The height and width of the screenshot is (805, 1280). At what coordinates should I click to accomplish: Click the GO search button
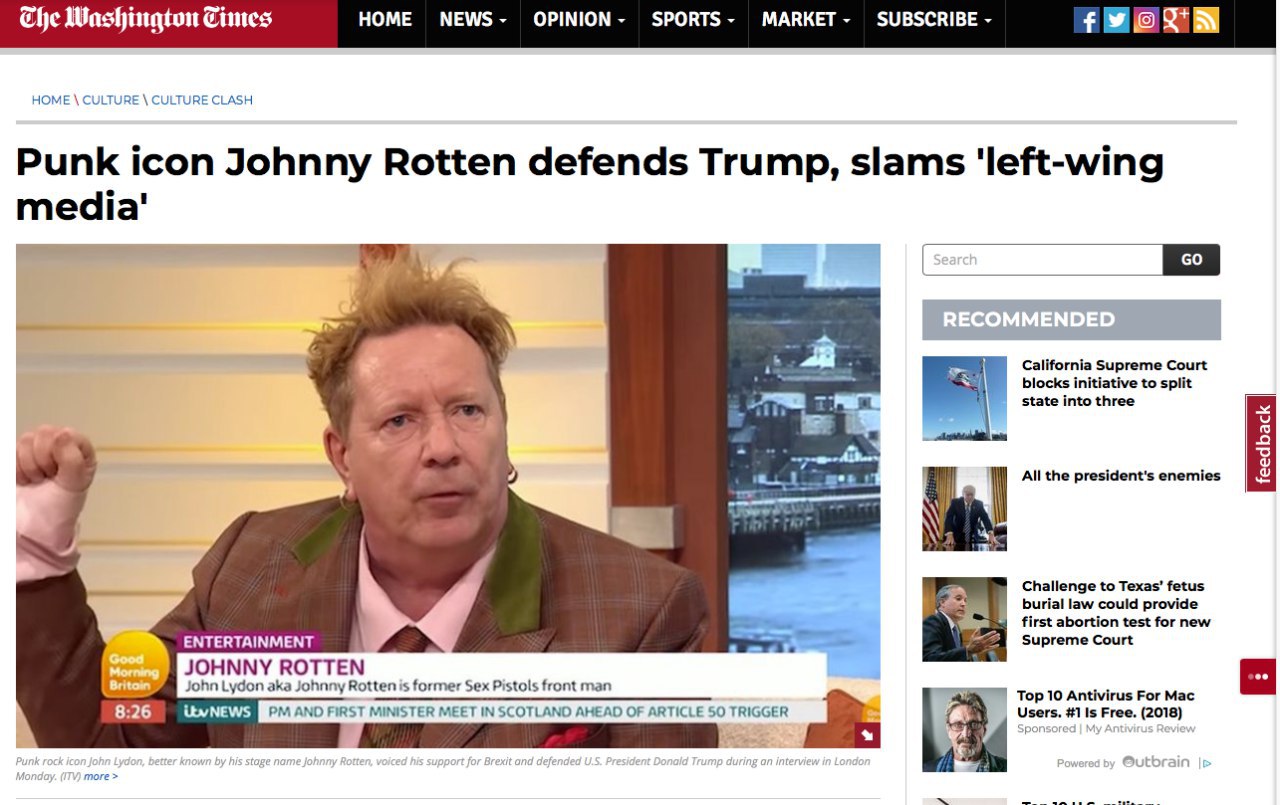pyautogui.click(x=1191, y=260)
